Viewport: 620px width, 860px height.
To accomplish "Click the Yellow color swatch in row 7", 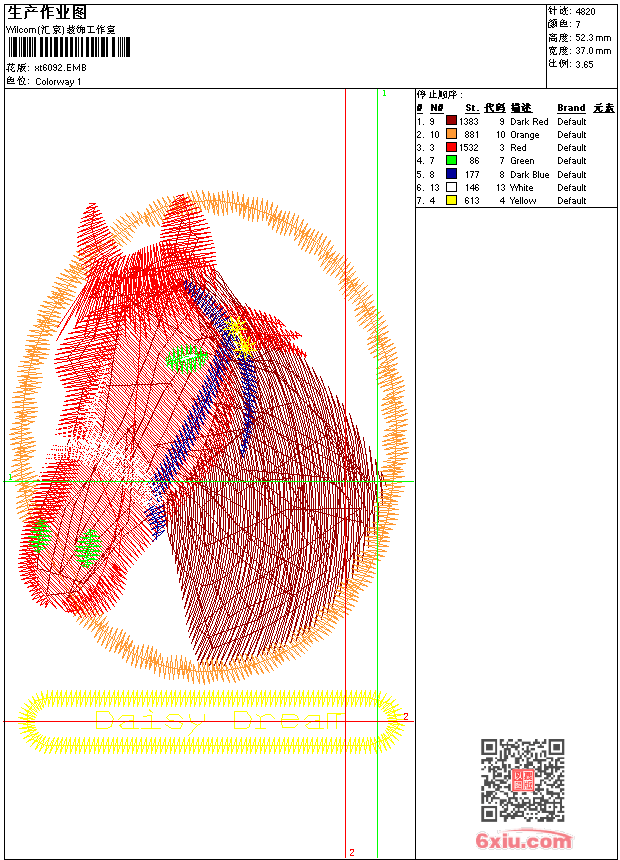I will coord(451,200).
